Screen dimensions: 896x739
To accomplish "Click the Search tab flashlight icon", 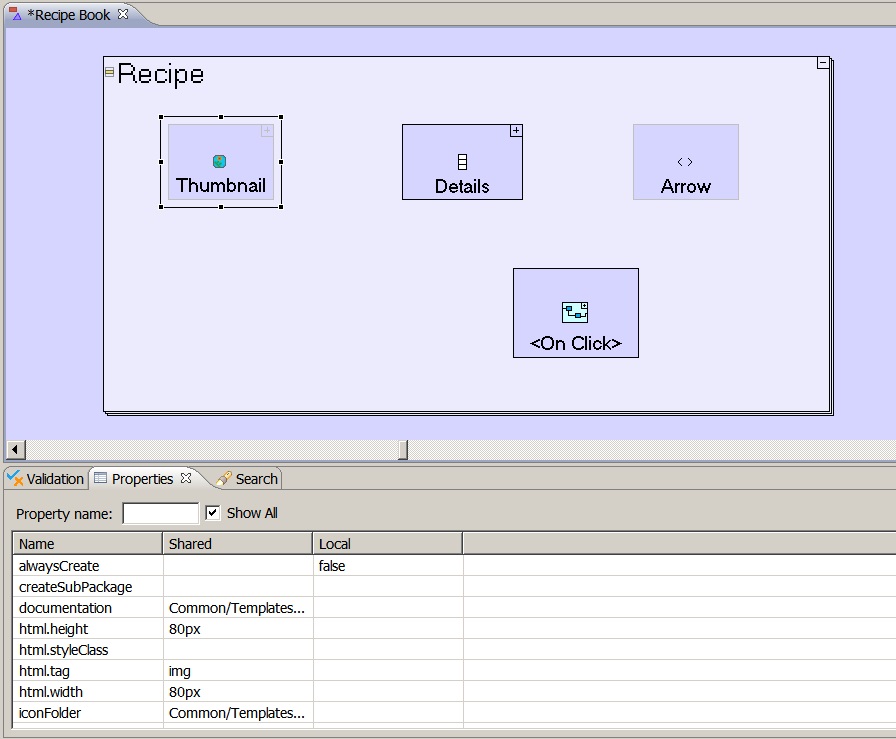I will click(224, 479).
